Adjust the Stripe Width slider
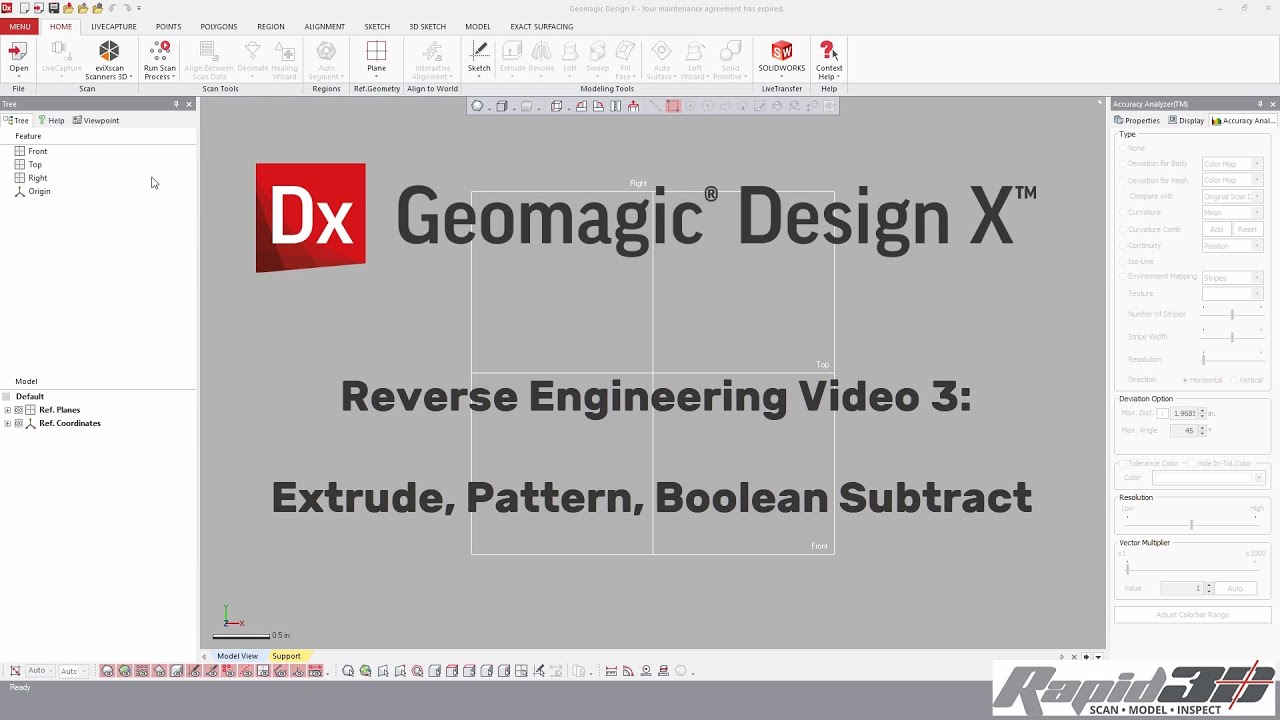 pos(1232,337)
